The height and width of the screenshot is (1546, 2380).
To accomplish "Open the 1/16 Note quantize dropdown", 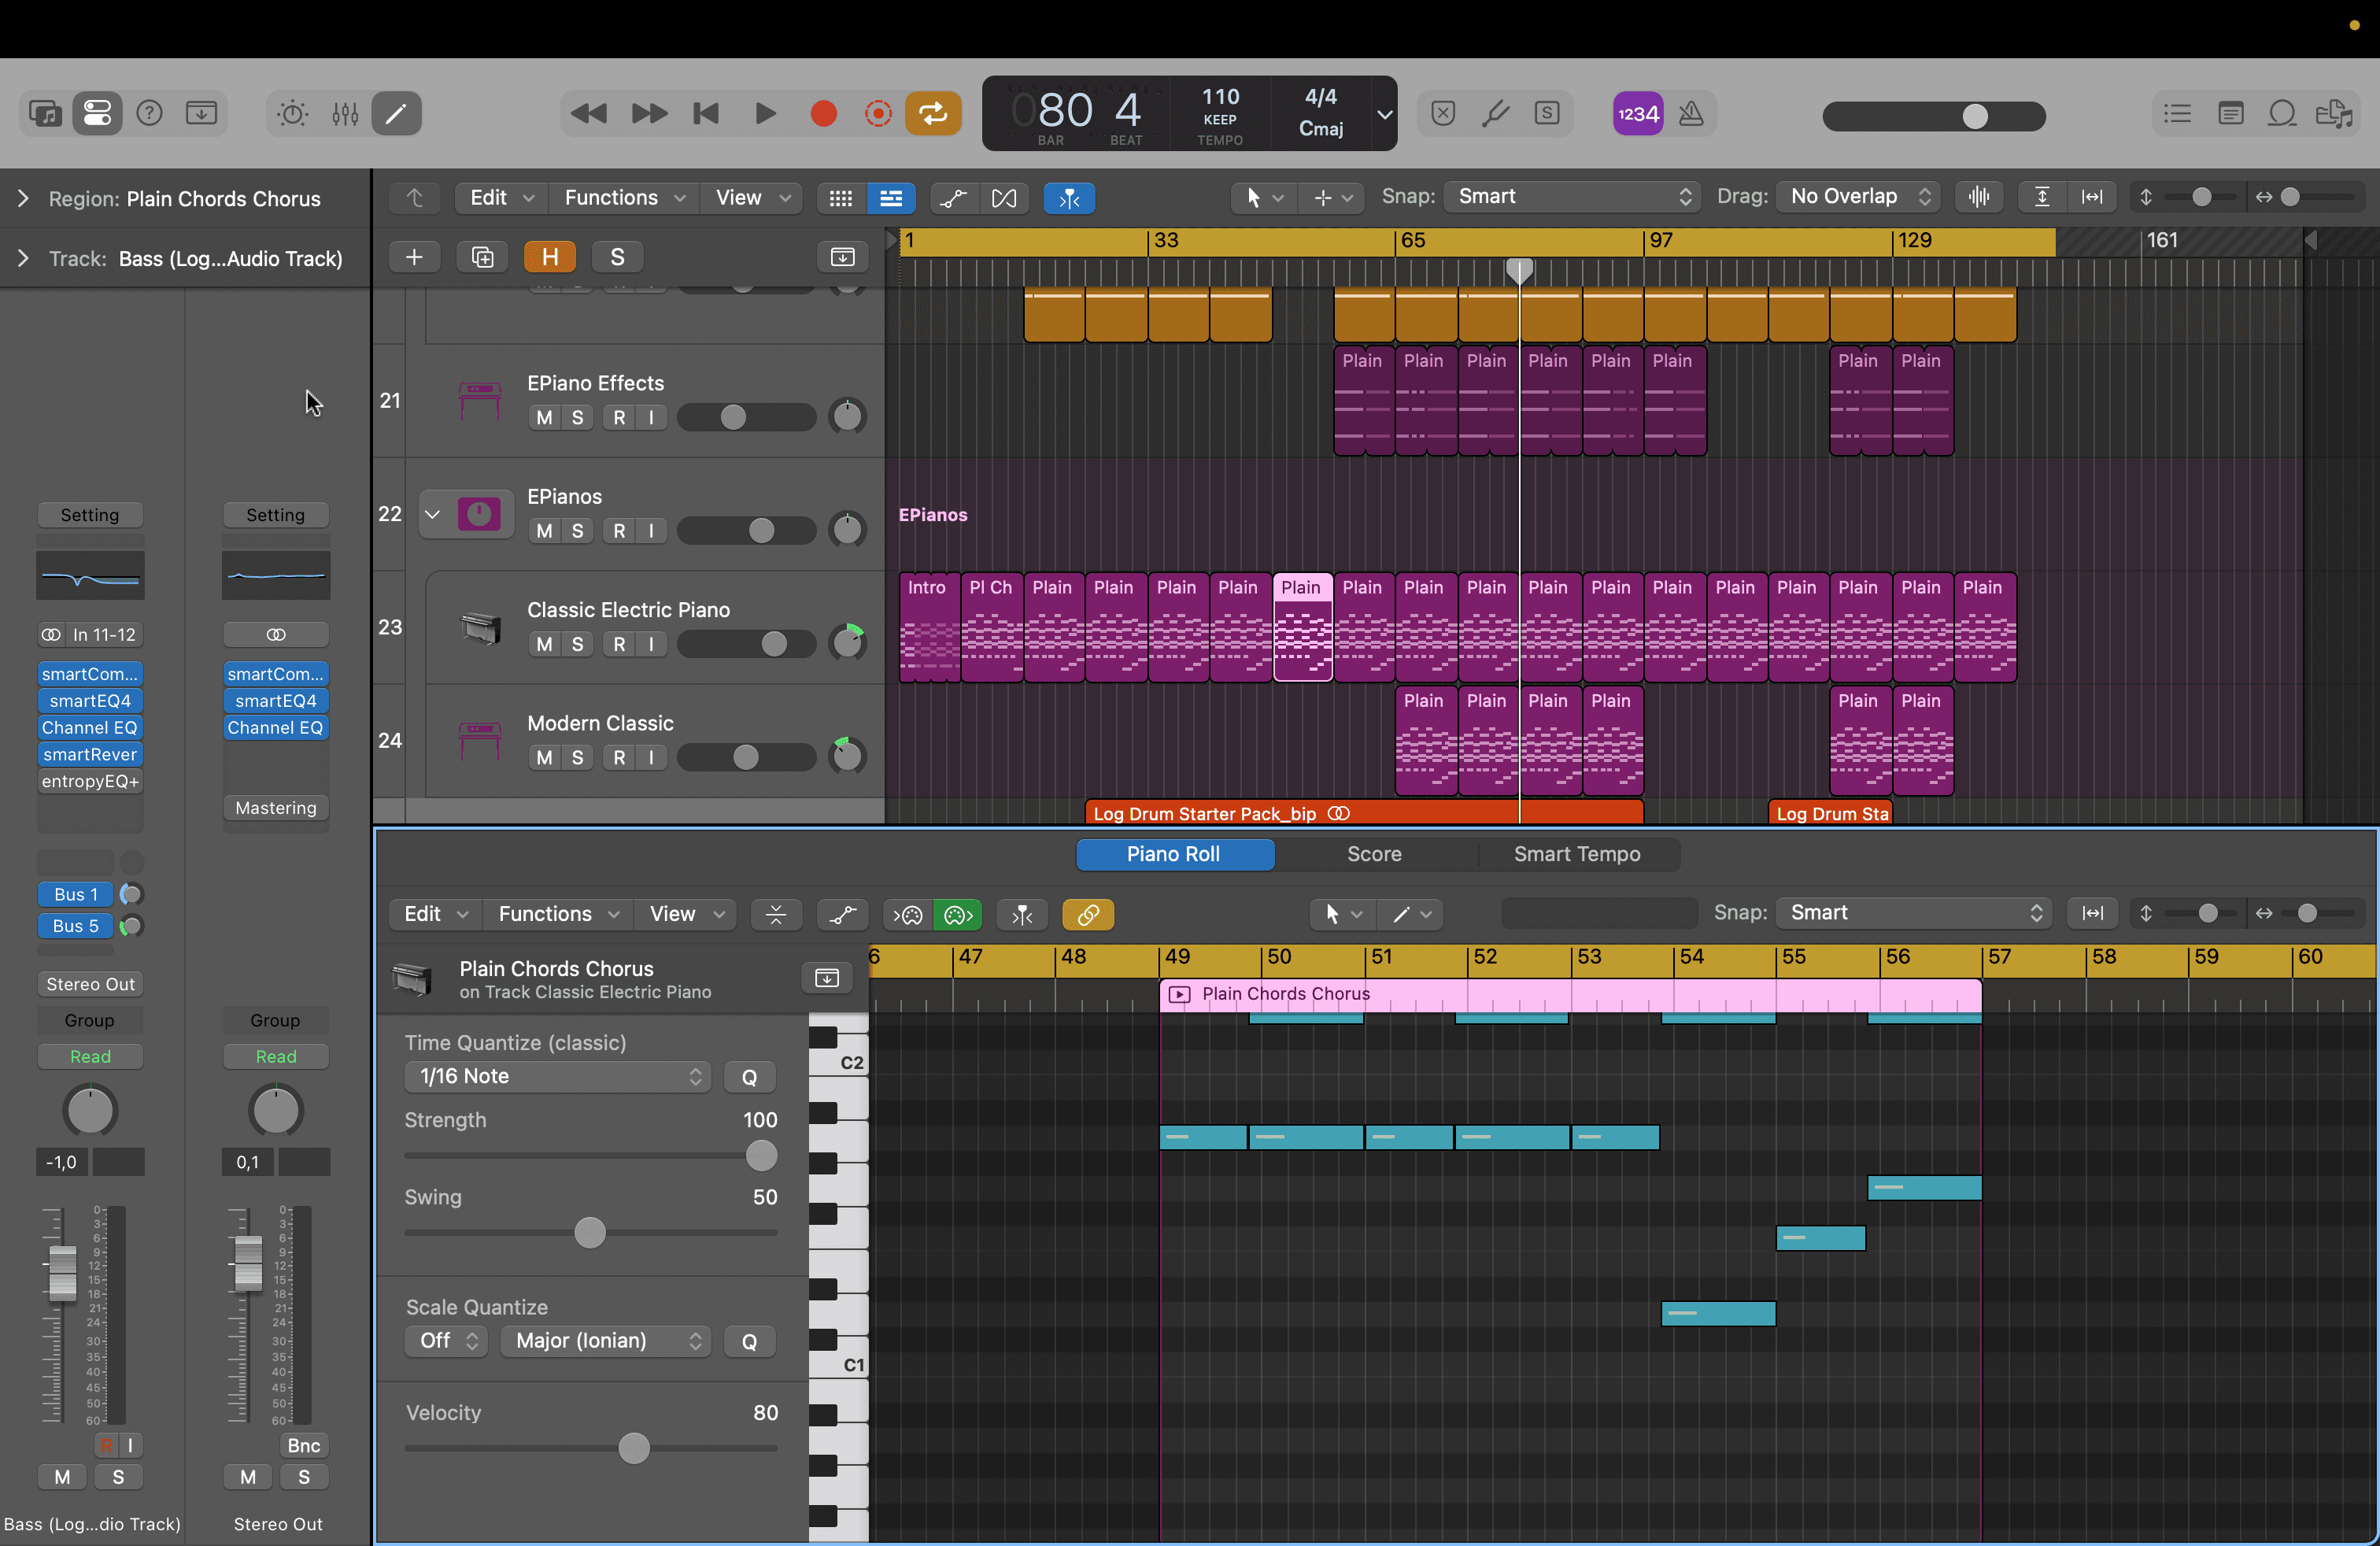I will coord(558,1077).
